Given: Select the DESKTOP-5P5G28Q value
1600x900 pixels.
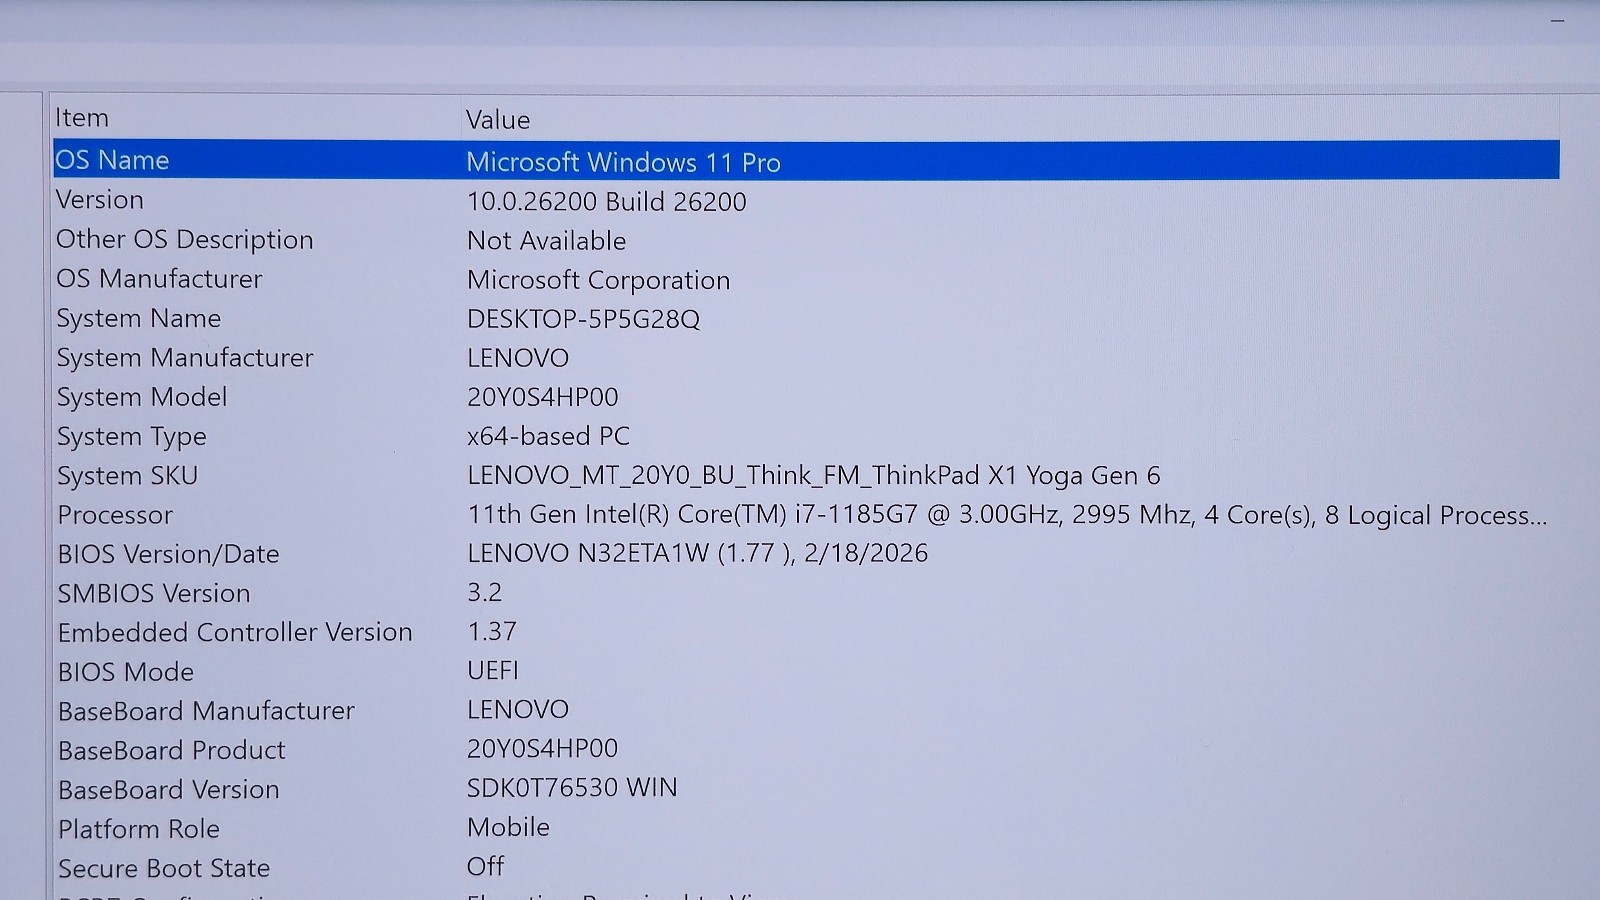Looking at the screenshot, I should coord(584,319).
